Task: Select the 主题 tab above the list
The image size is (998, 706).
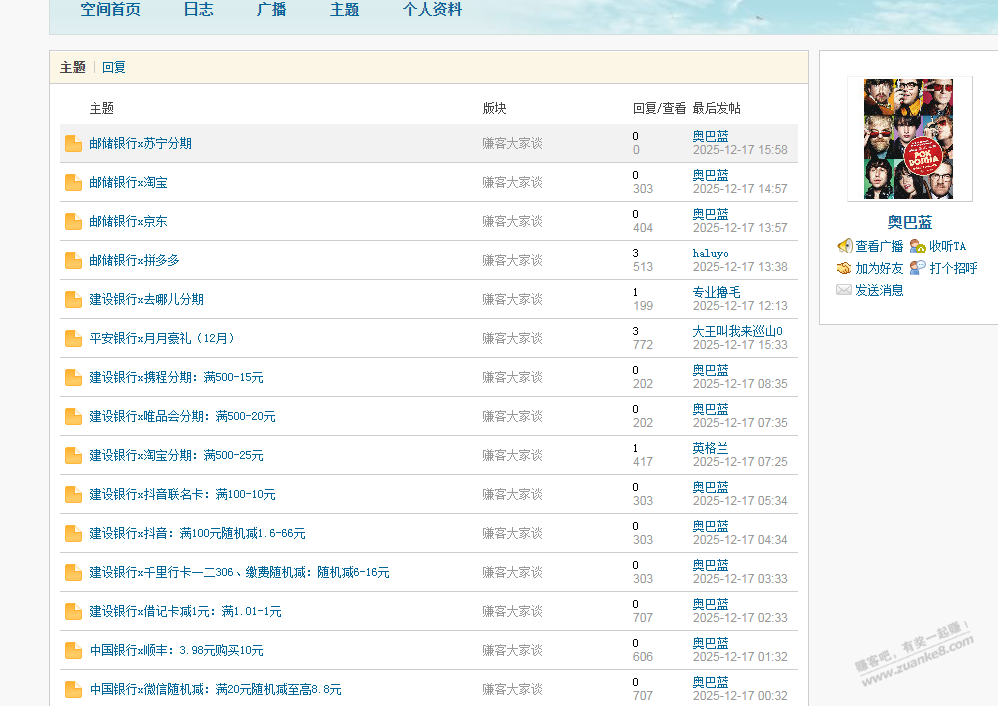Action: tap(73, 68)
